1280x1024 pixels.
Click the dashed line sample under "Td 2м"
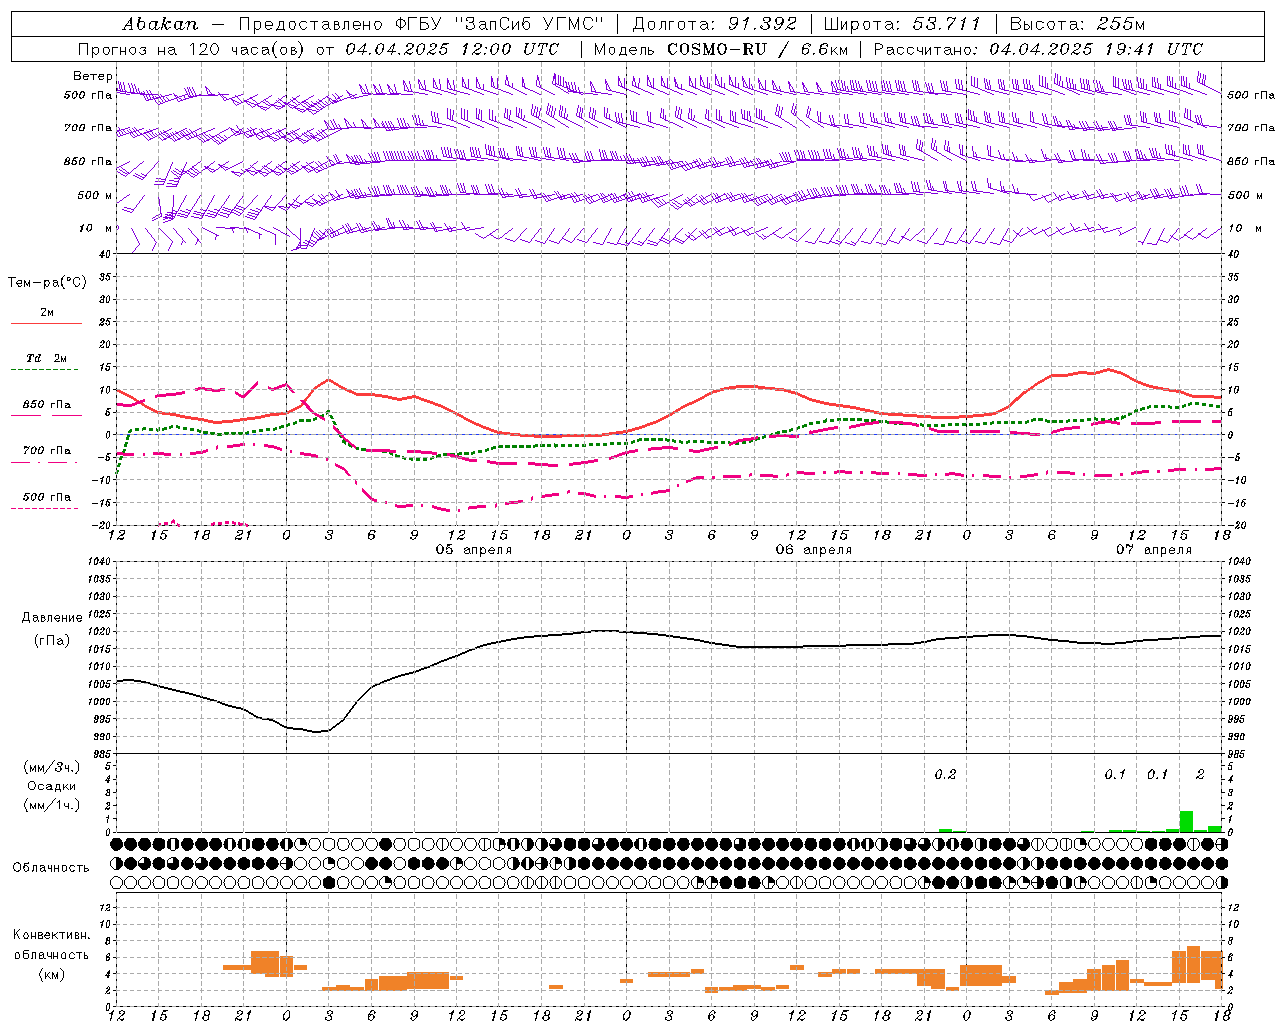44,370
